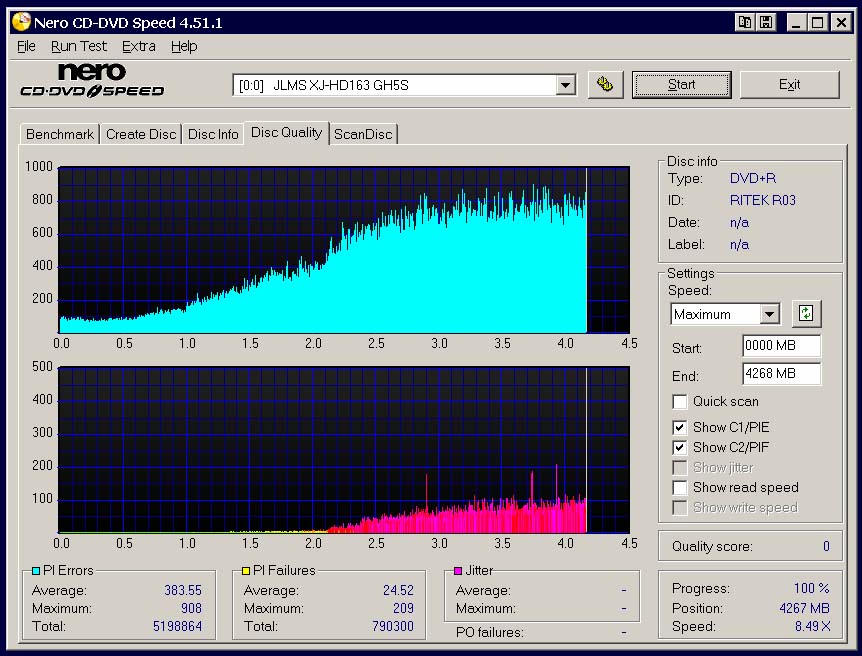Maximize the Nero CD-DVD Speed window

[x=817, y=23]
